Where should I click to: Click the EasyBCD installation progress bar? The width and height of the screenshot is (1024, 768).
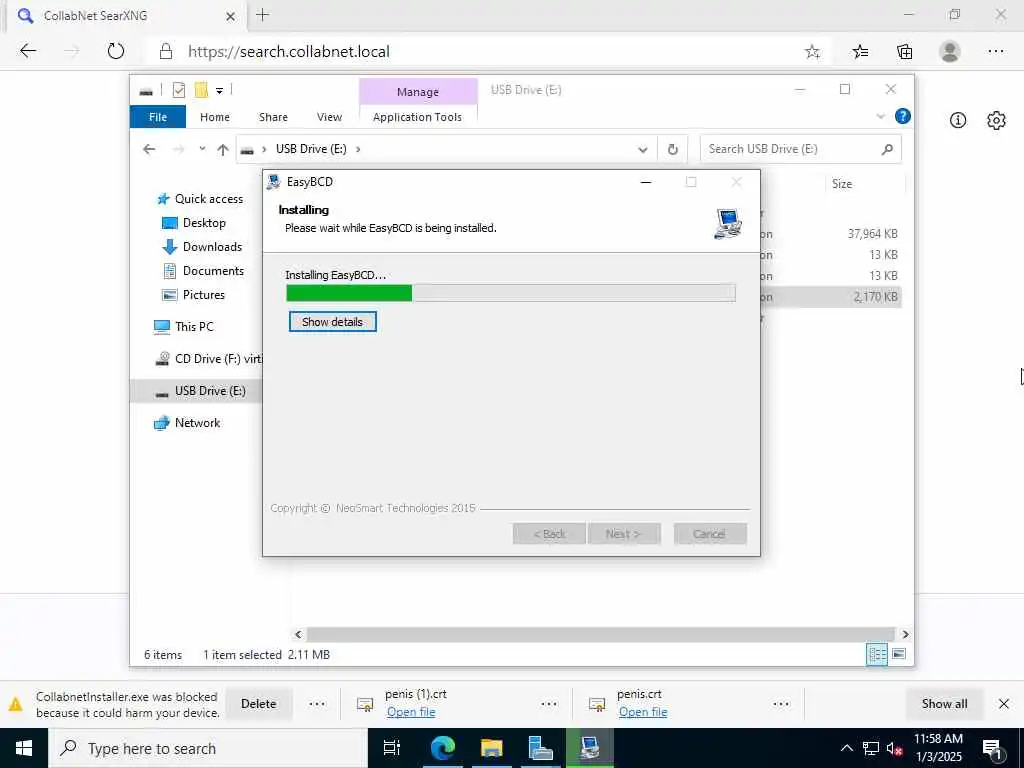511,293
